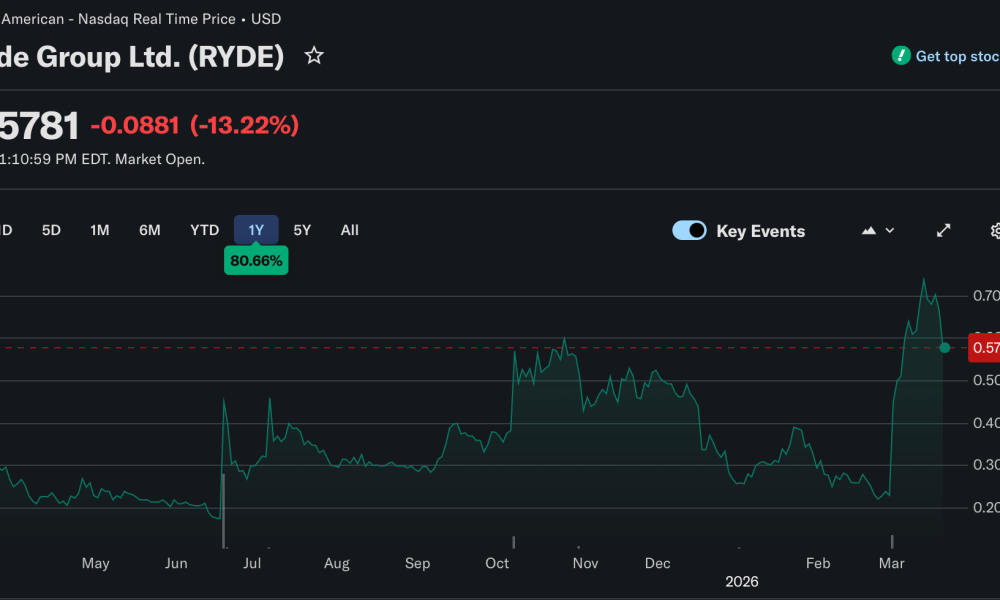Open chart type dropdown chevron

point(890,231)
